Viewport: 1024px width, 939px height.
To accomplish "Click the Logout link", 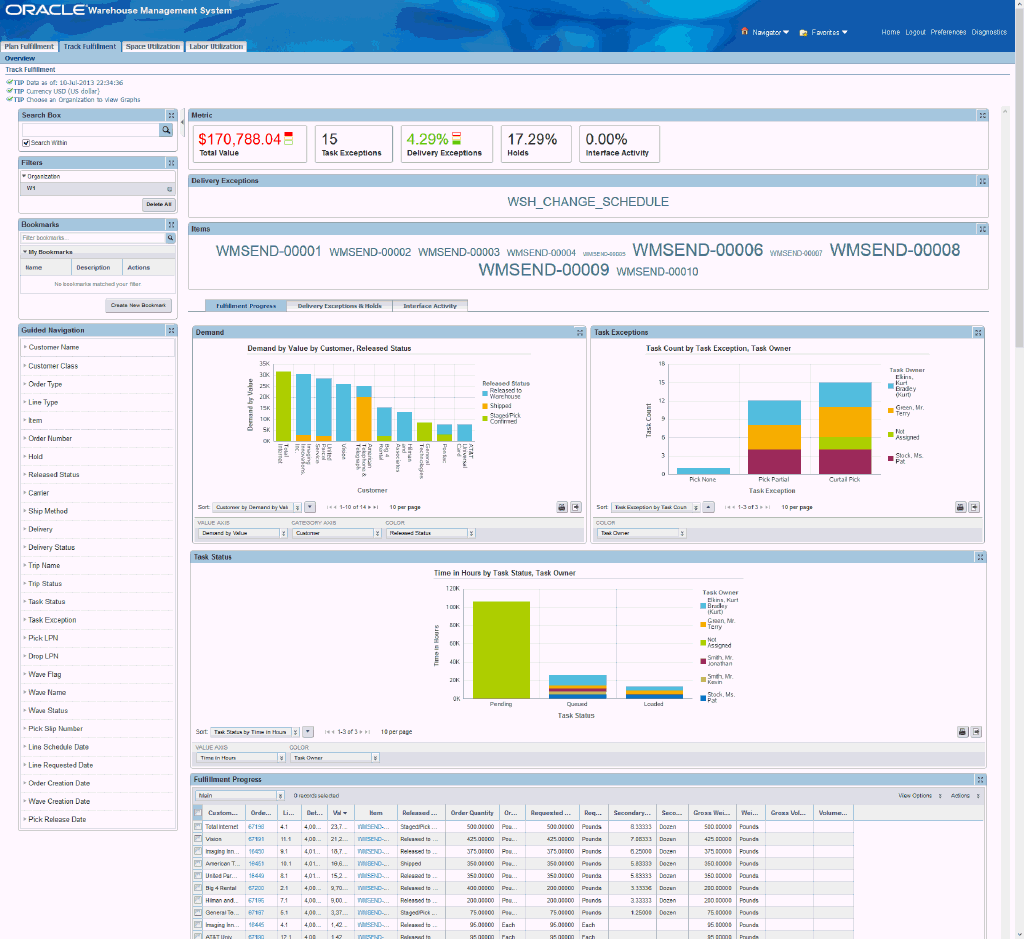I will 916,32.
